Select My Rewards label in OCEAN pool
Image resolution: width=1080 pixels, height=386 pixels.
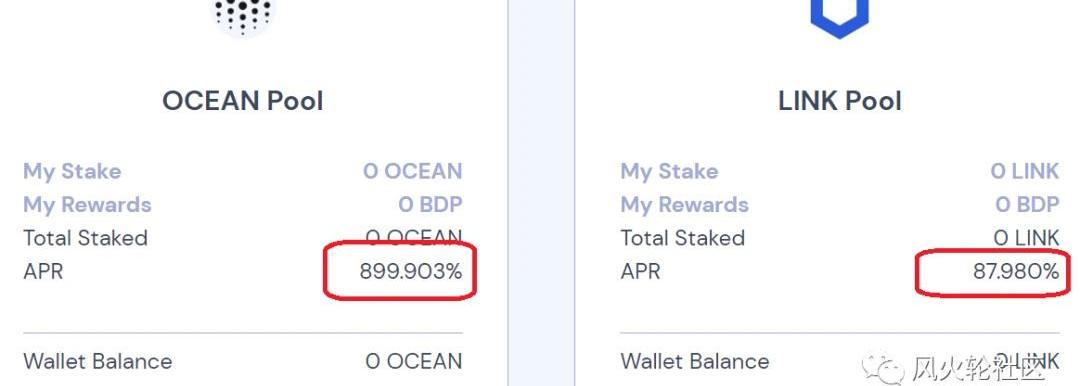pyautogui.click(x=87, y=205)
